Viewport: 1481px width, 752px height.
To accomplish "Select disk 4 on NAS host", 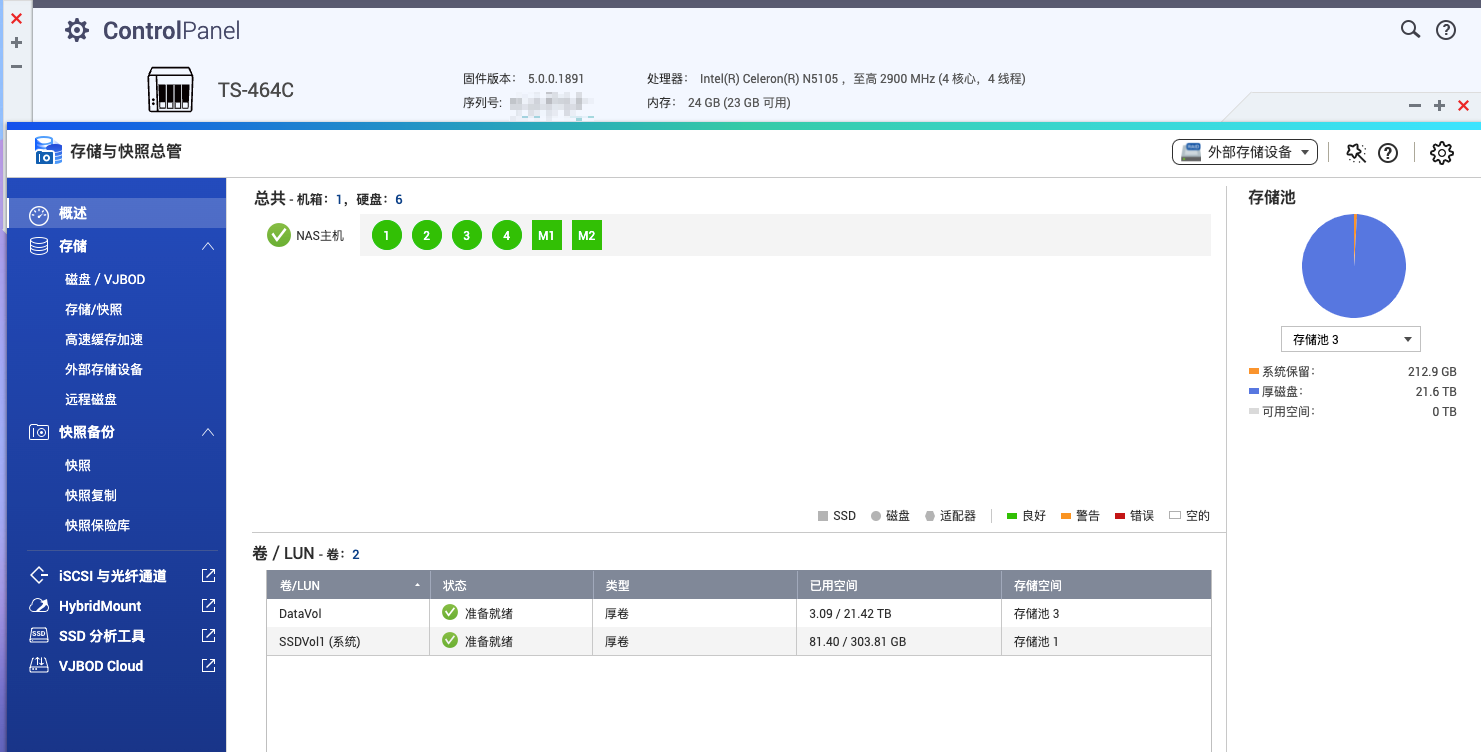I will (507, 236).
